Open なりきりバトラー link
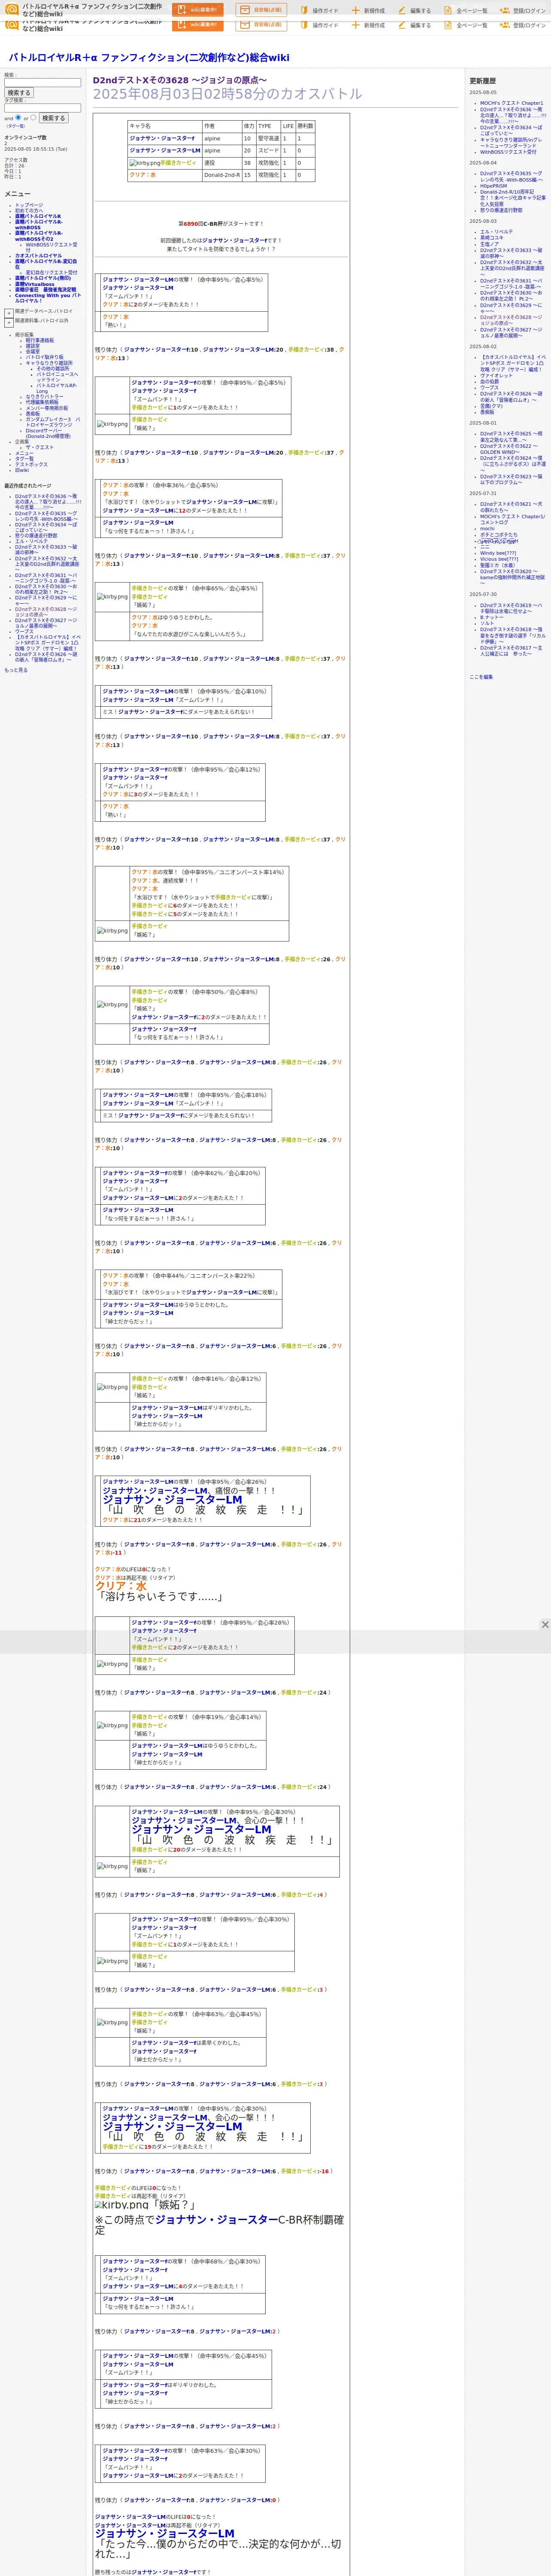 pos(44,397)
